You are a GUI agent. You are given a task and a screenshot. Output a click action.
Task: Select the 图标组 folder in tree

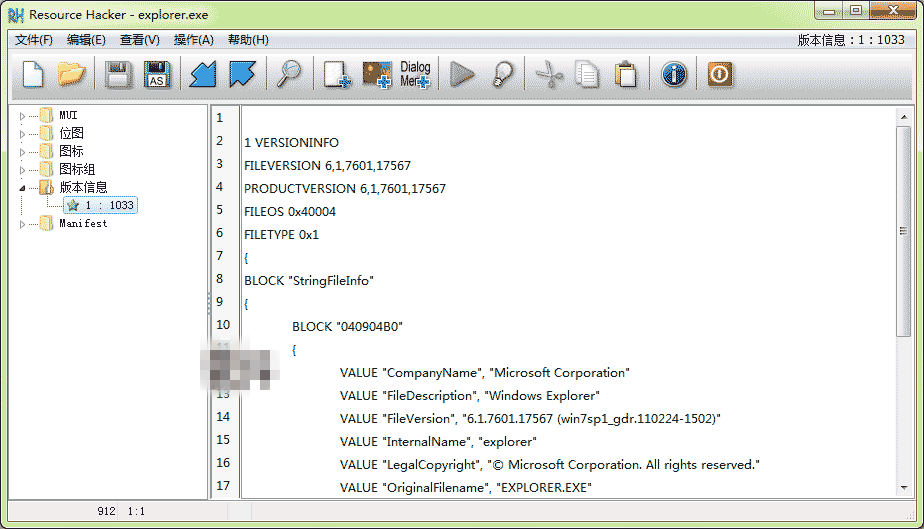click(x=77, y=170)
